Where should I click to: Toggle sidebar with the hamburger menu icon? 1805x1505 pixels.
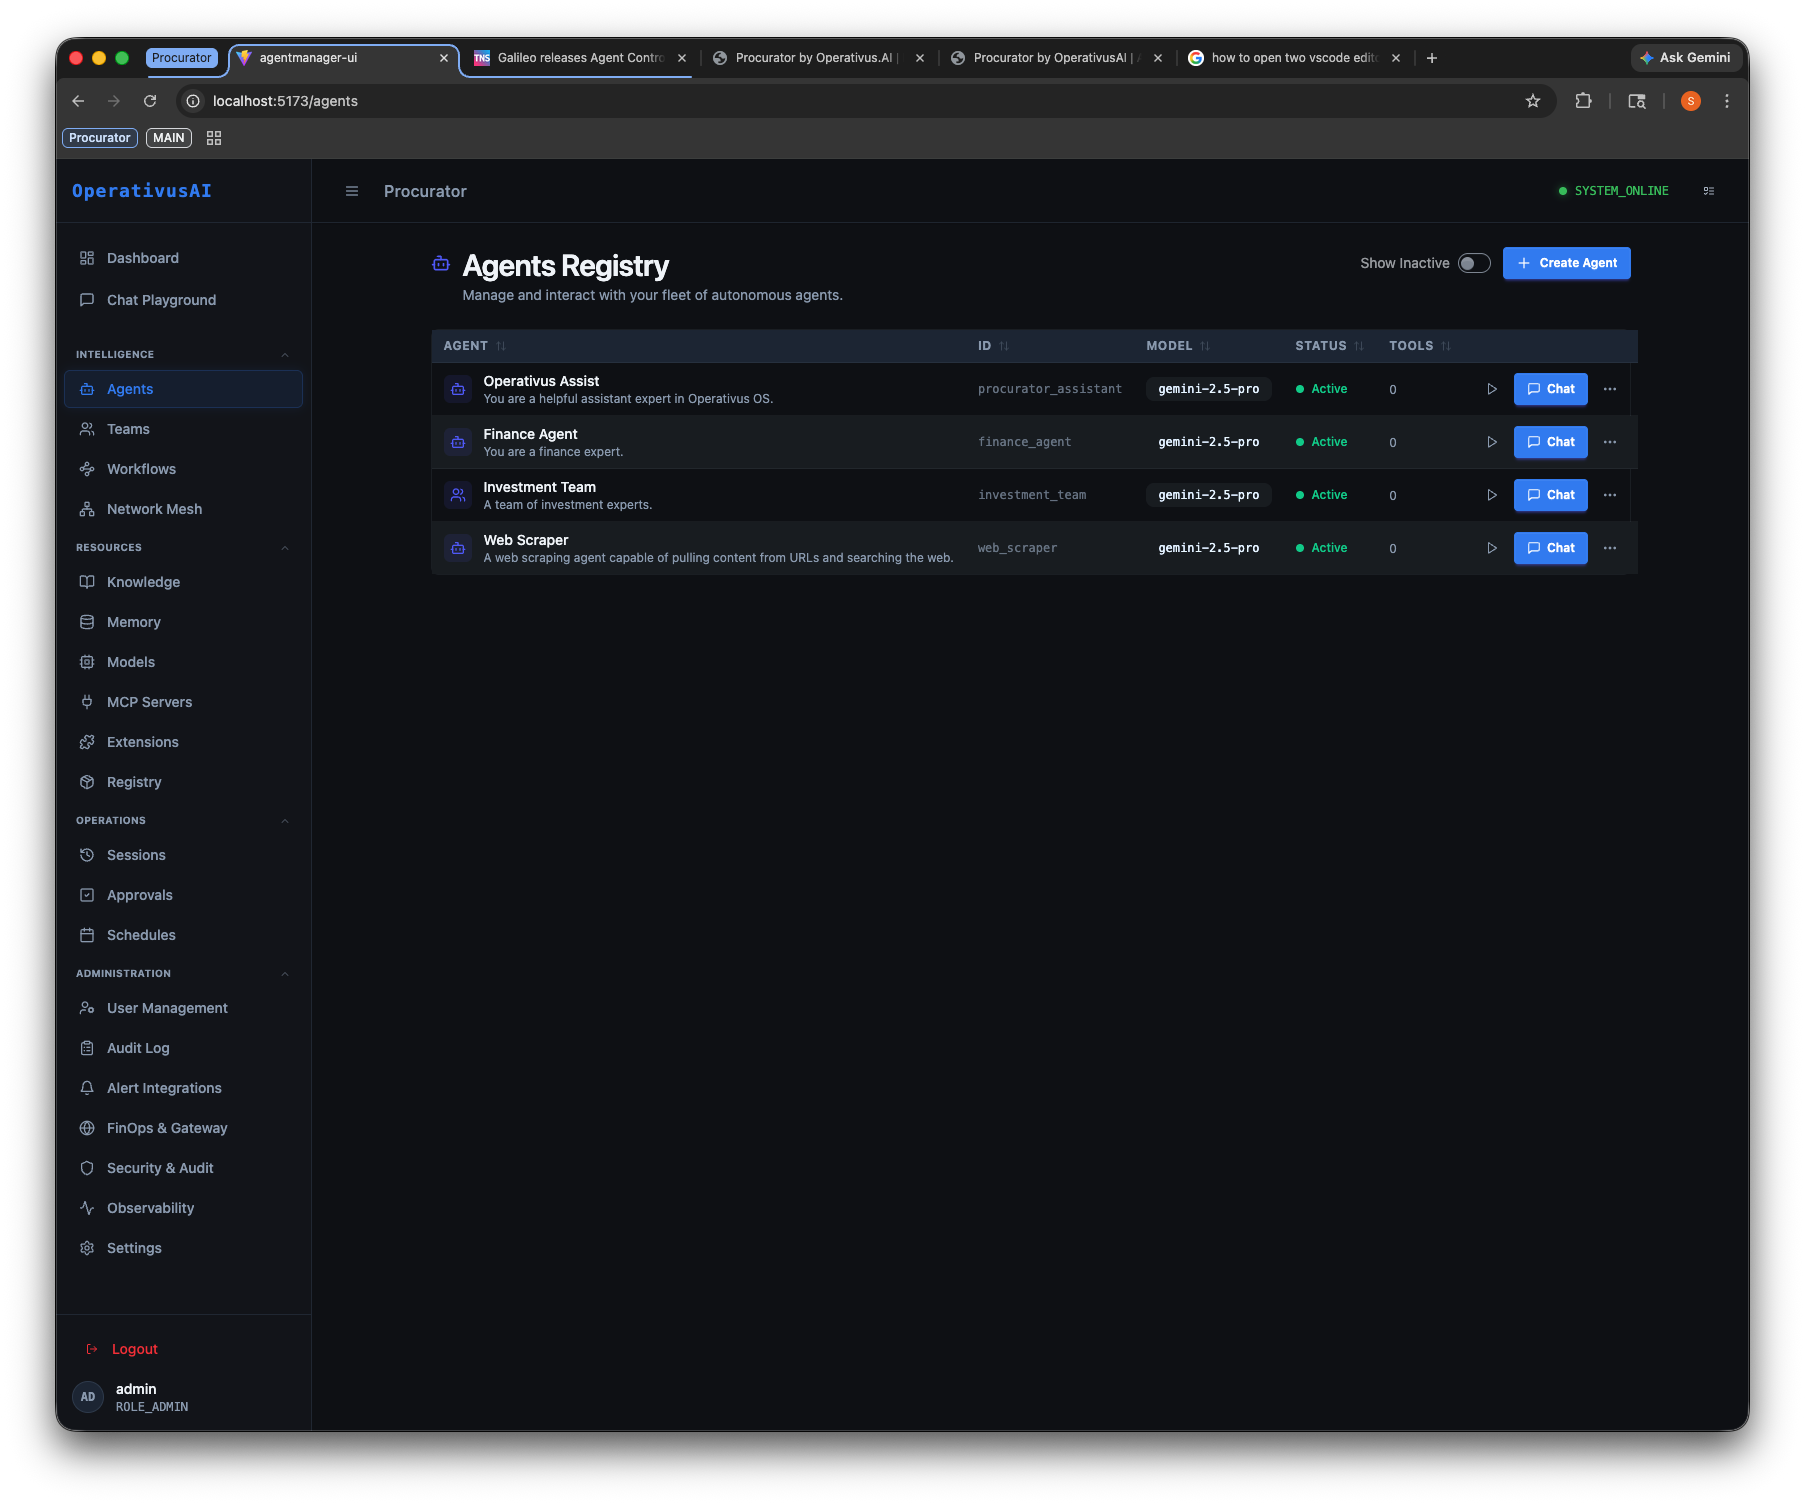tap(352, 191)
